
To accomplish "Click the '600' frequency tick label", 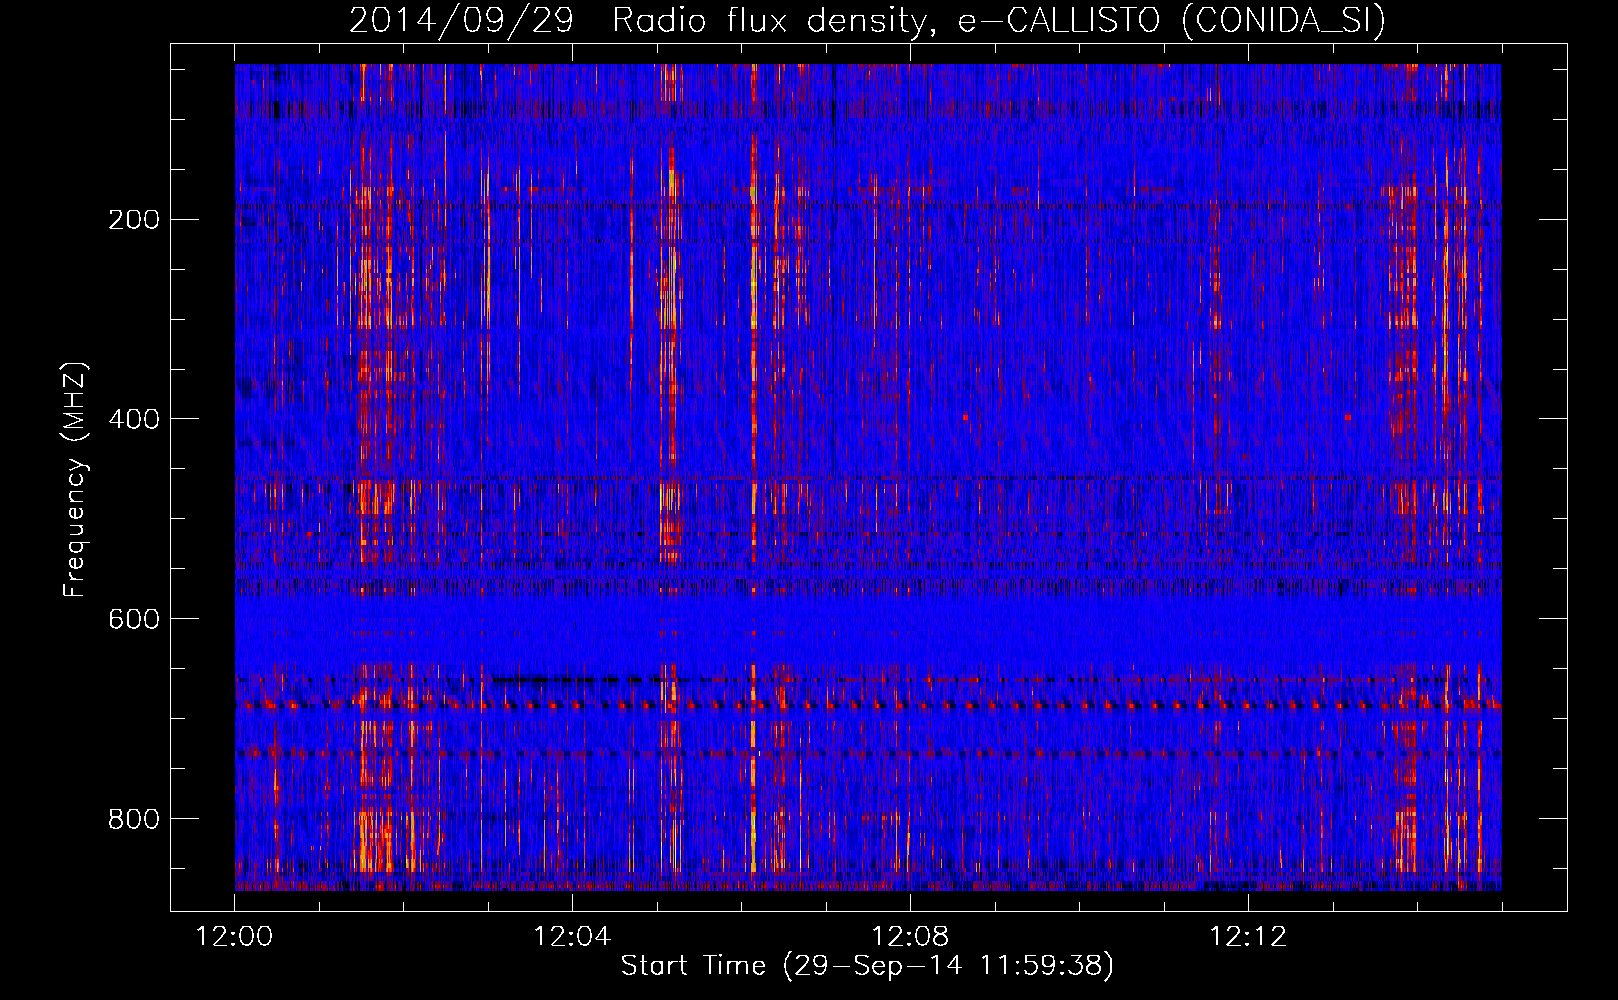I will click(x=134, y=619).
